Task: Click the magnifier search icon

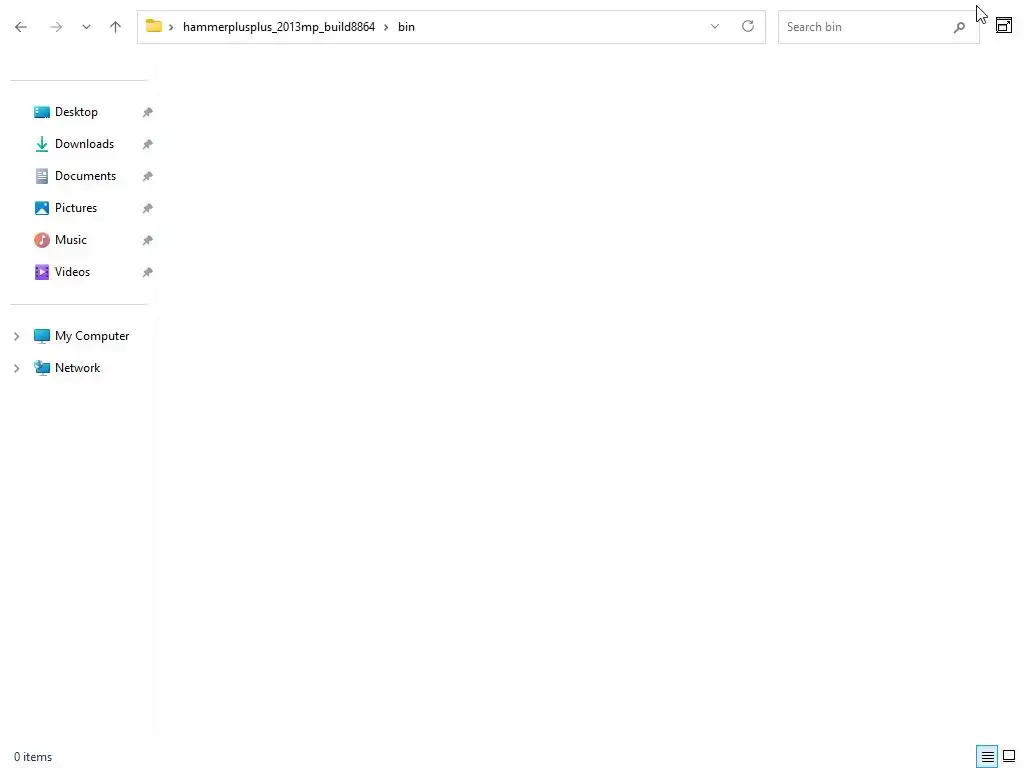Action: click(959, 27)
